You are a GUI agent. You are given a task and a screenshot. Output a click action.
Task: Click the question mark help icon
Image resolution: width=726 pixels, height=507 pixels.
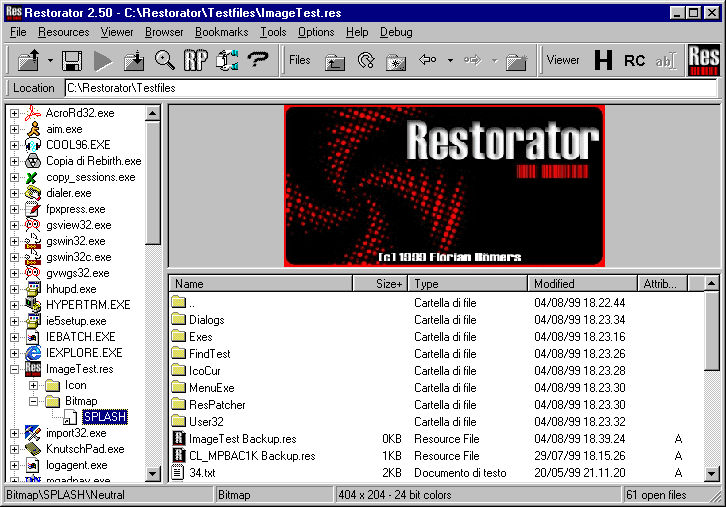pos(258,61)
